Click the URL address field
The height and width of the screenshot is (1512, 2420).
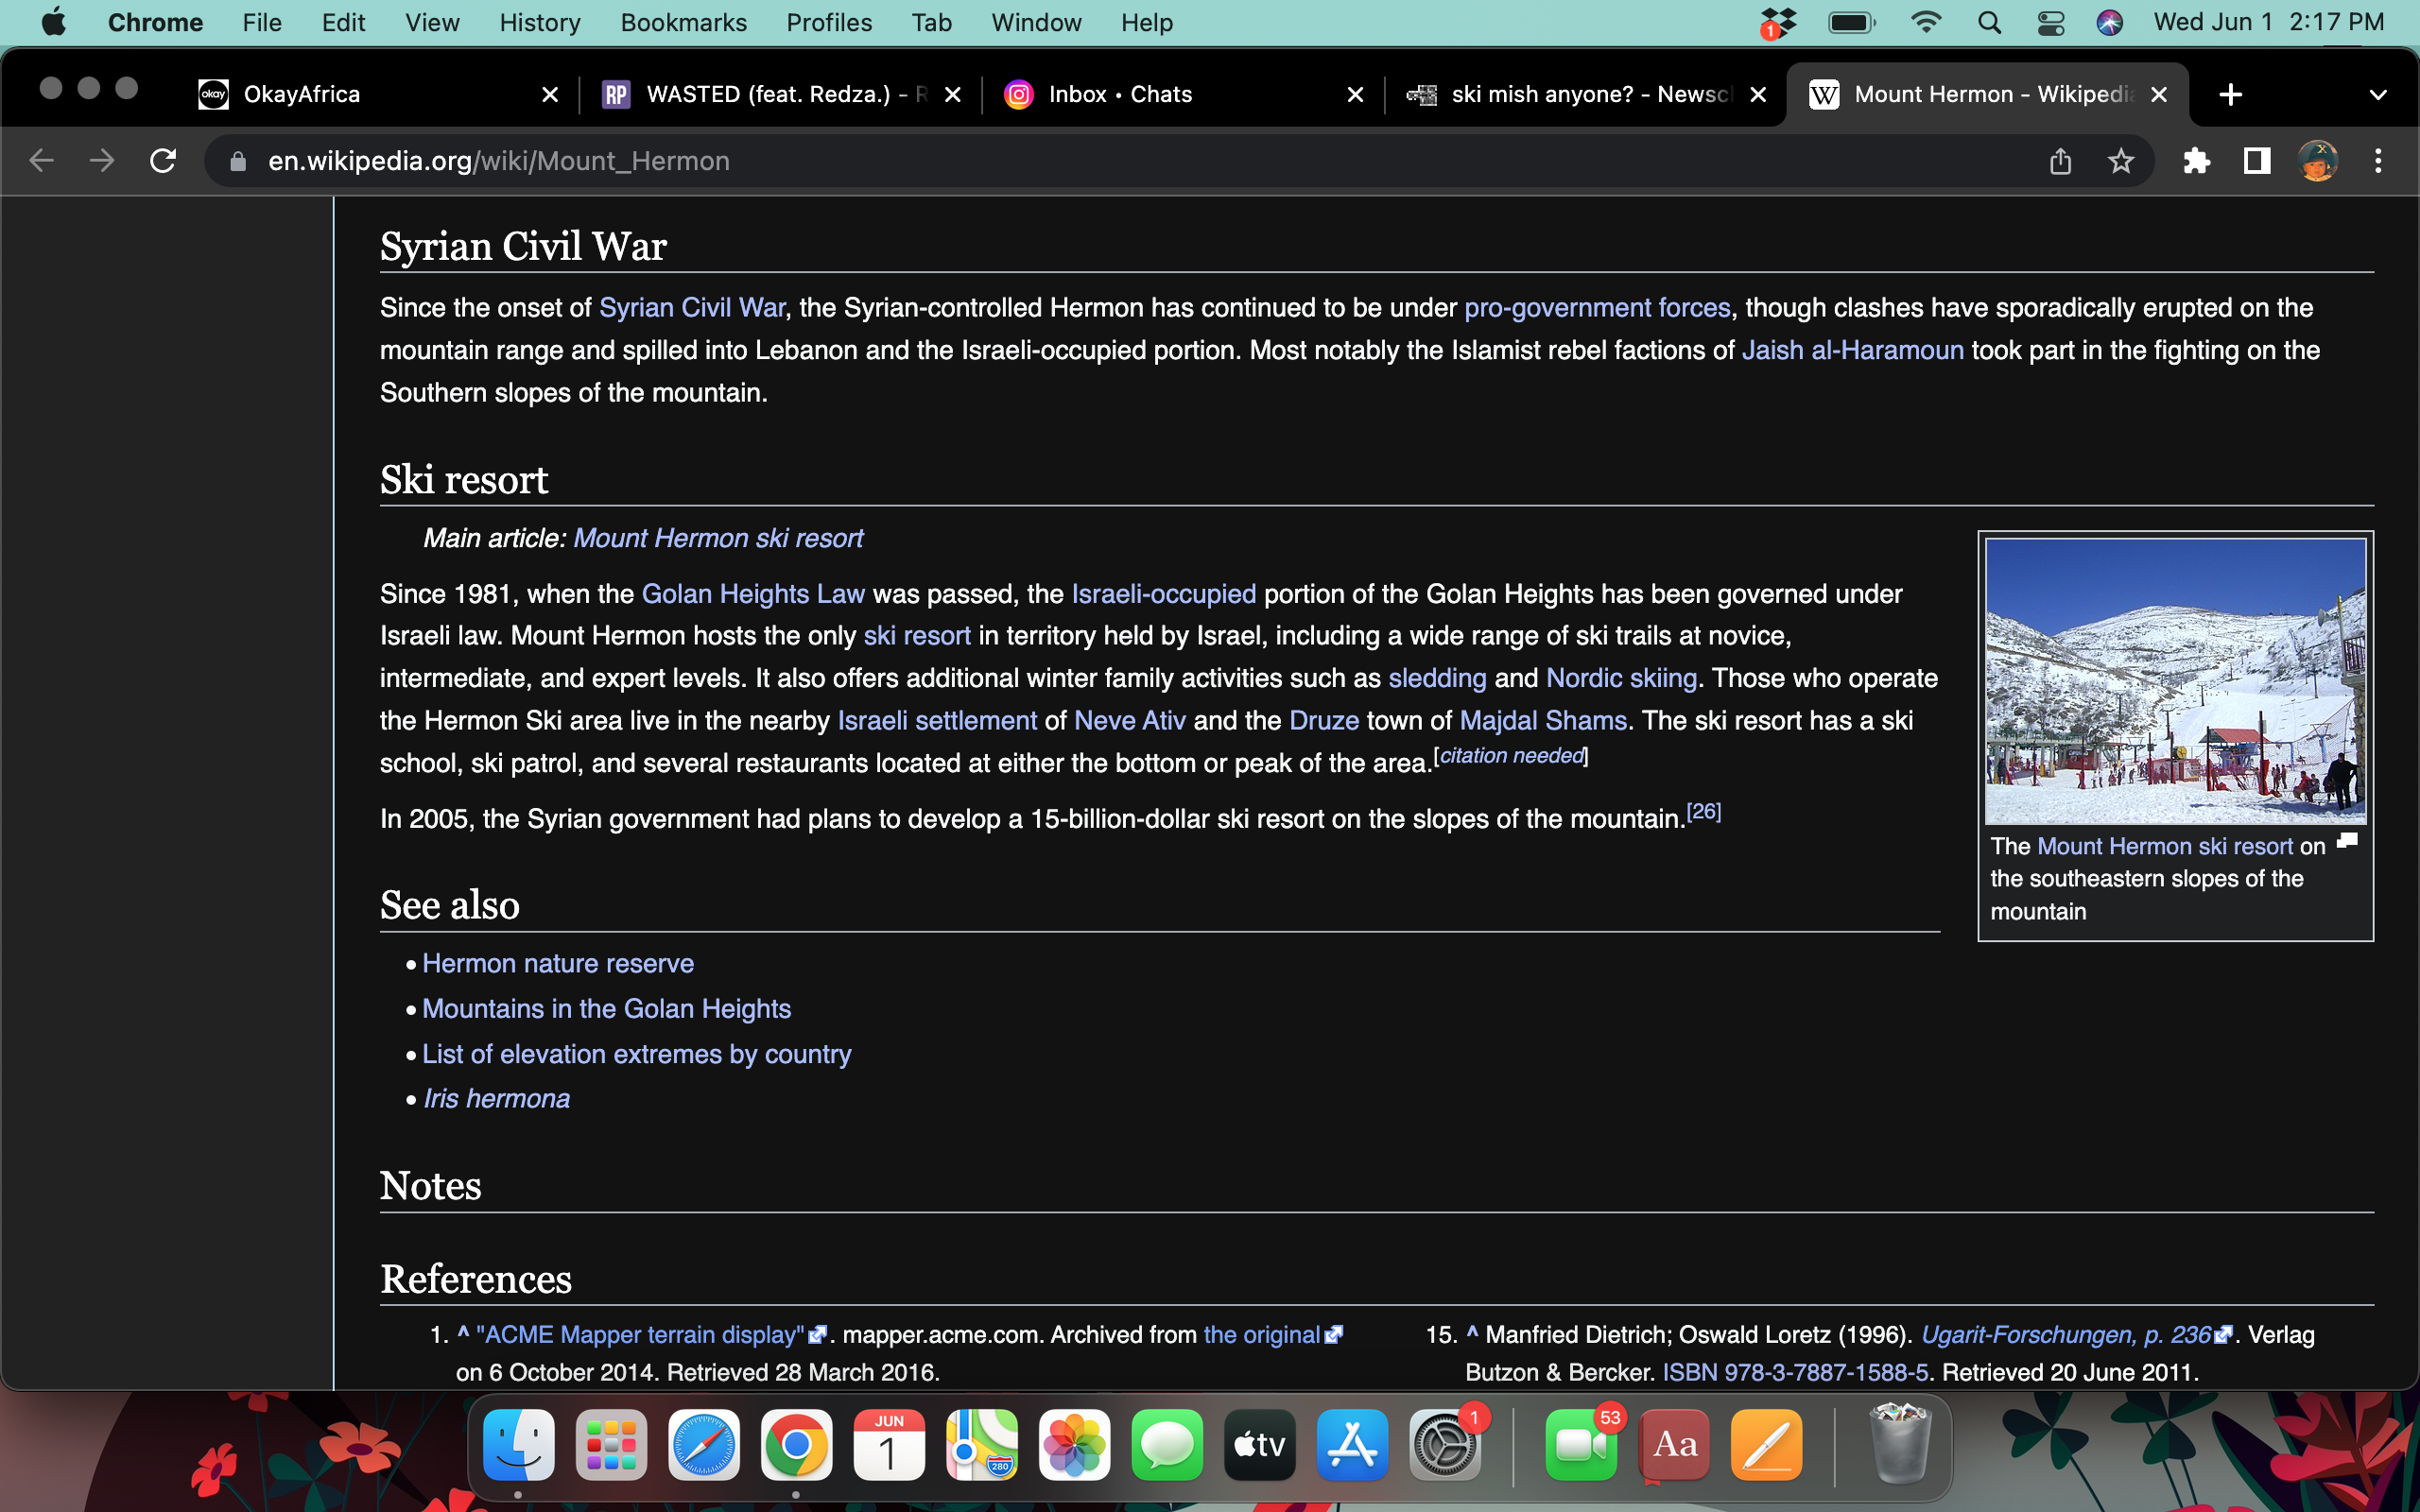[1100, 161]
